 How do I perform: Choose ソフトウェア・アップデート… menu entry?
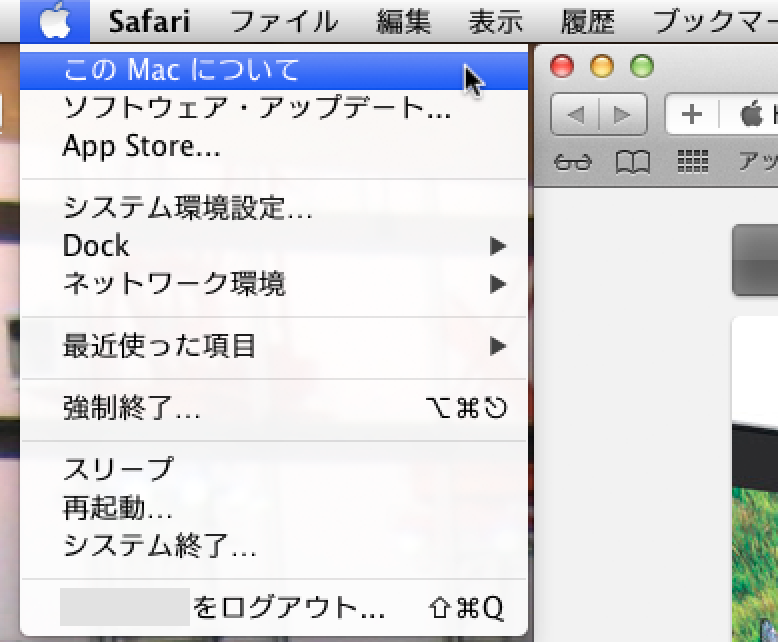point(273,108)
